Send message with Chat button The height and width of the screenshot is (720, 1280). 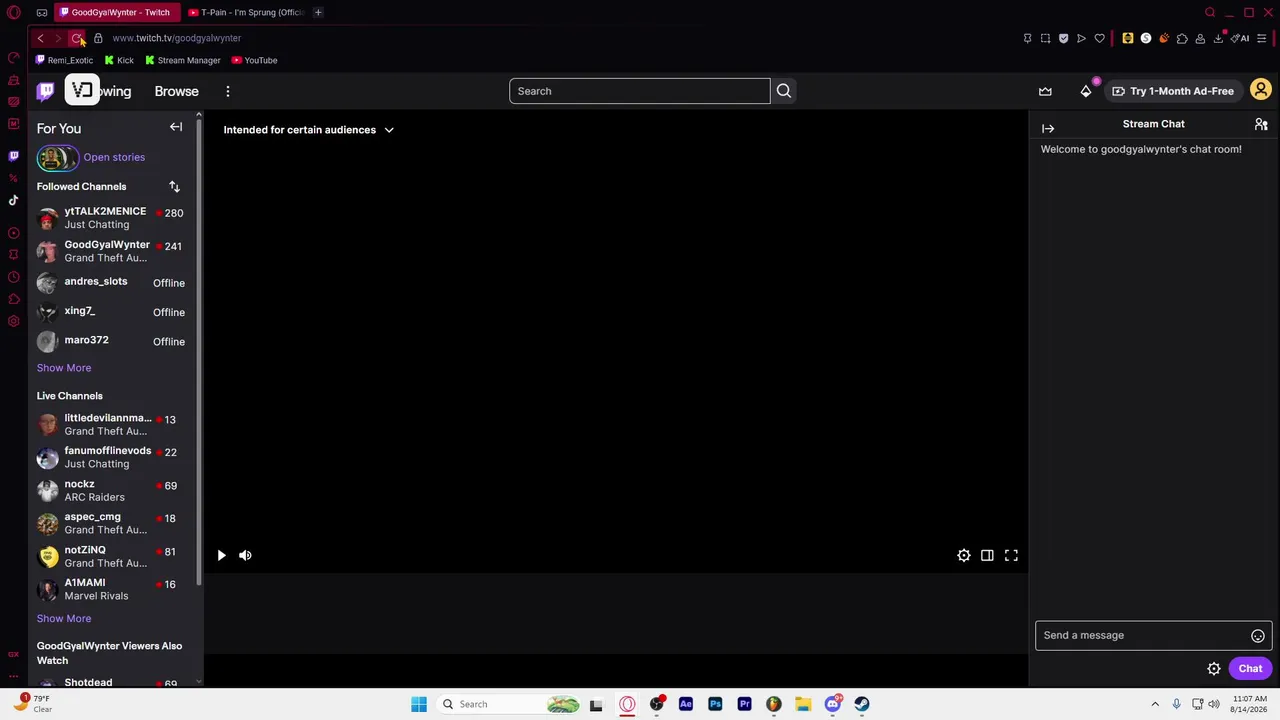[x=1251, y=669]
